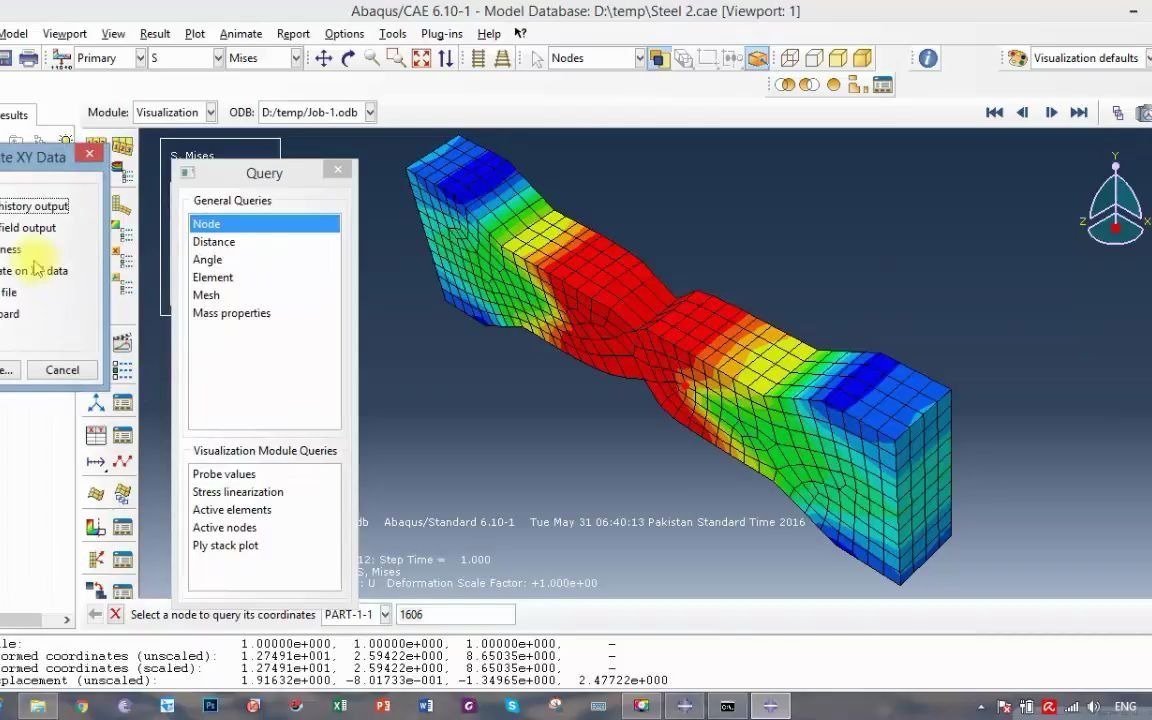
Task: Close the Query dialog
Action: pyautogui.click(x=338, y=170)
